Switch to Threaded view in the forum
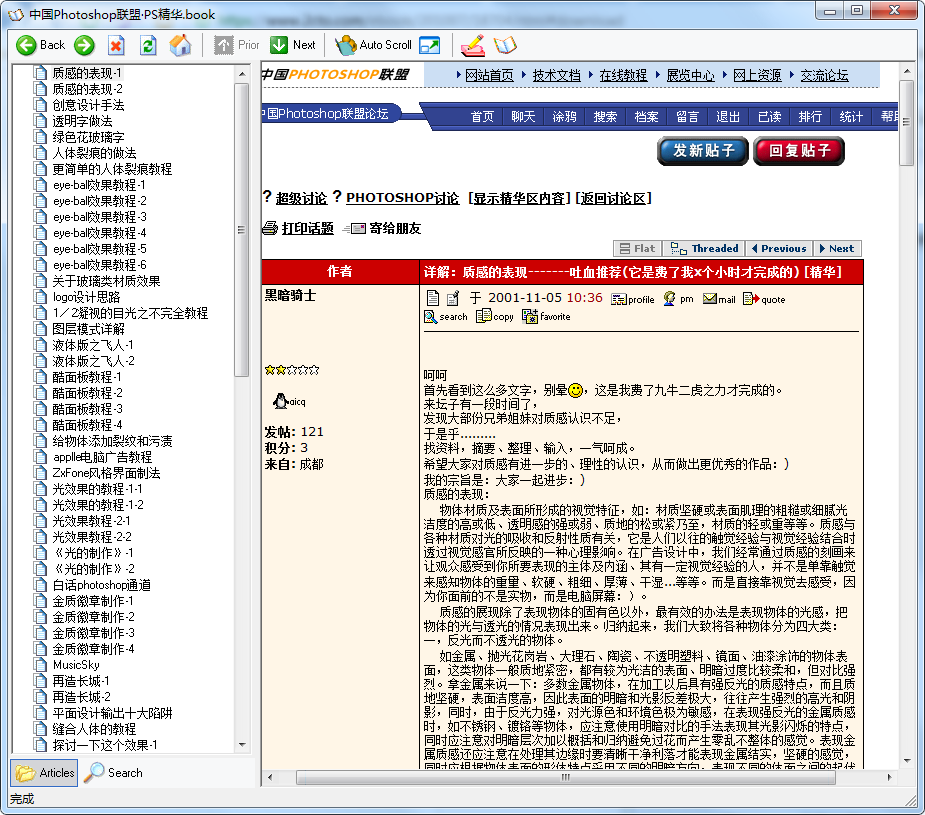 coord(705,249)
